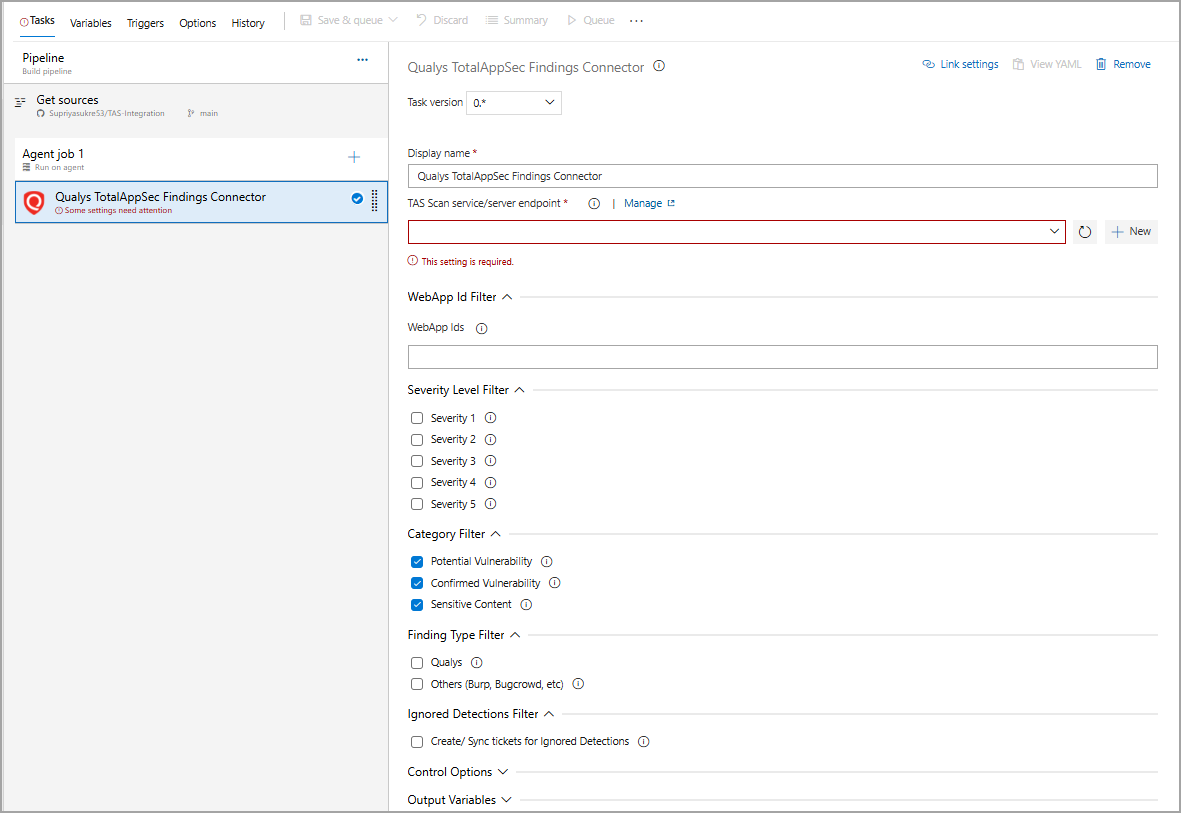Check Others (Burp, Bugcrowd, etc)
The width and height of the screenshot is (1181, 813).
pos(417,684)
